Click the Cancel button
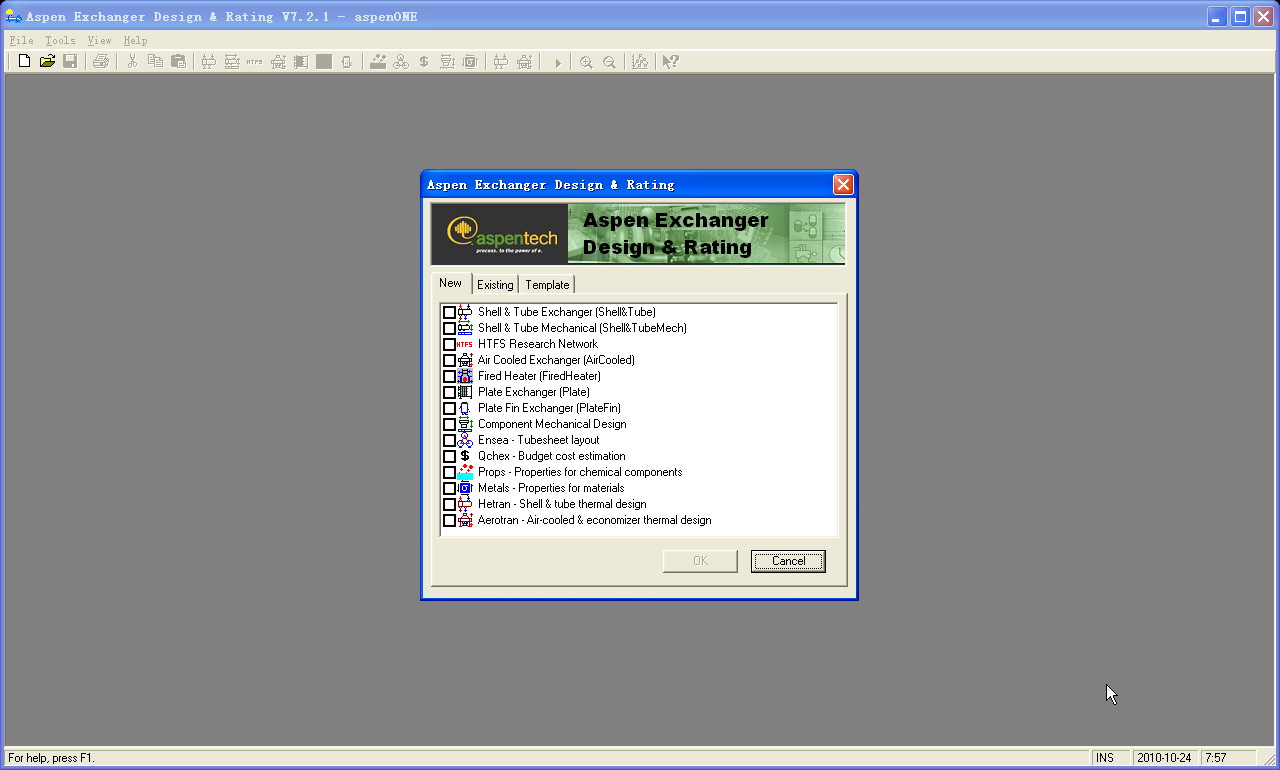Viewport: 1280px width, 770px height. [788, 561]
